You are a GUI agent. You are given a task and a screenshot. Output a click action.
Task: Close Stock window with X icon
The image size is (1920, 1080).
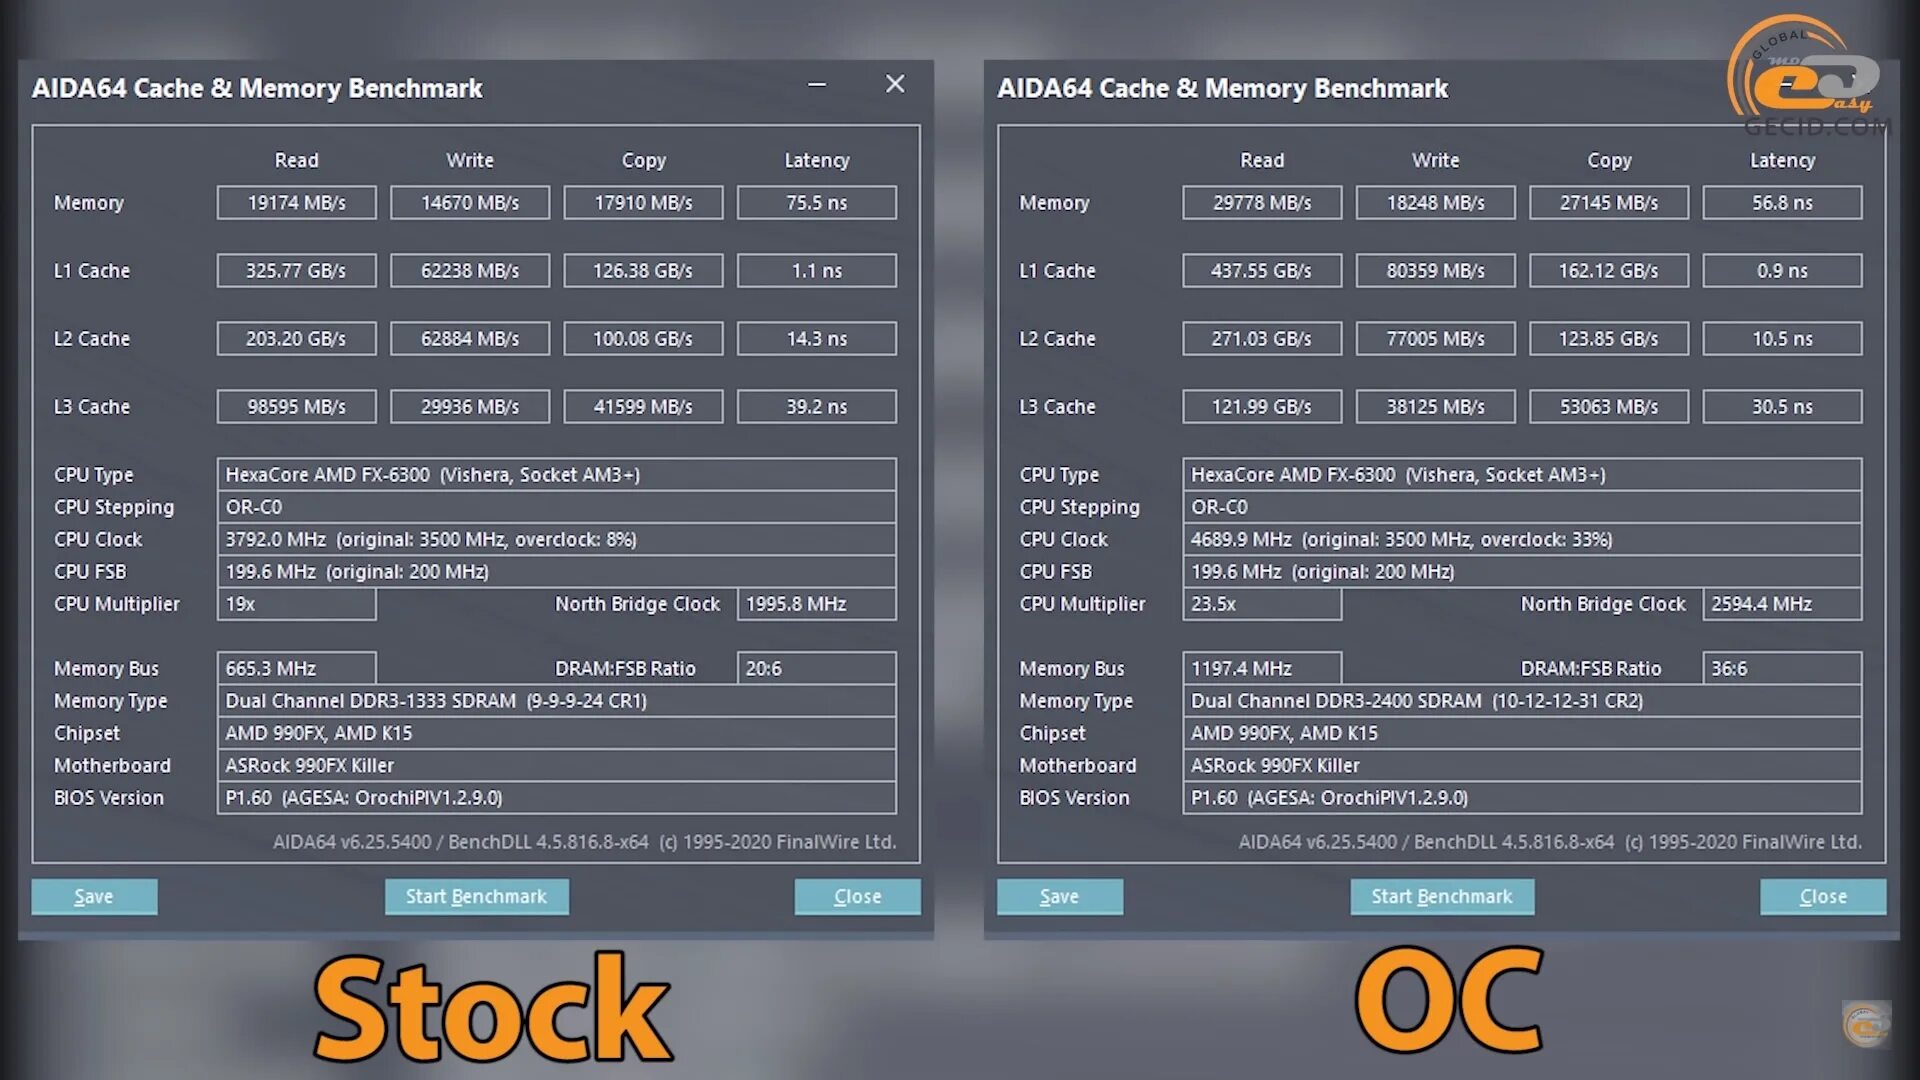[x=895, y=85]
